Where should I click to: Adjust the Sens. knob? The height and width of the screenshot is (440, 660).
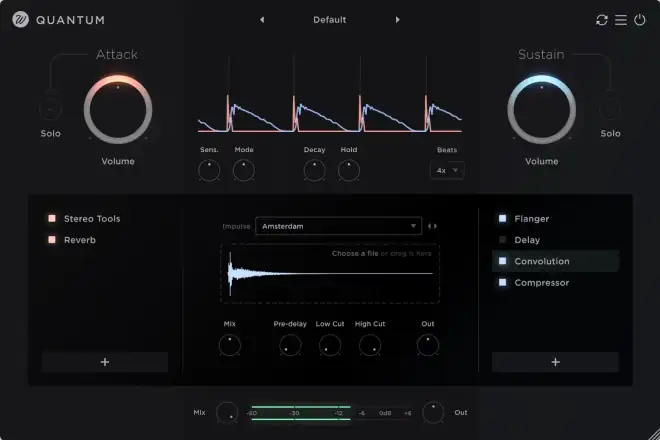pos(209,171)
